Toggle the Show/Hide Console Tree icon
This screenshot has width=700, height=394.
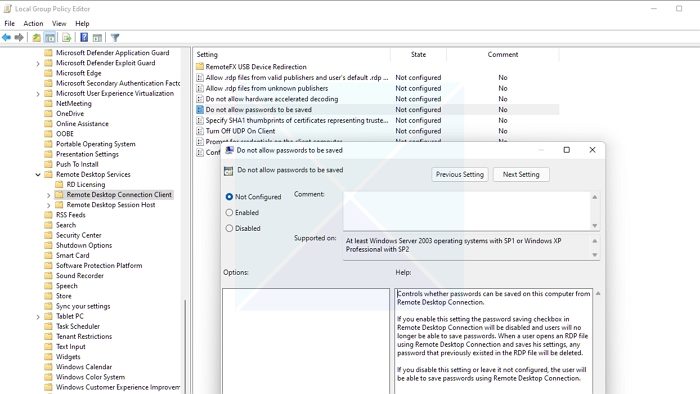(50, 37)
